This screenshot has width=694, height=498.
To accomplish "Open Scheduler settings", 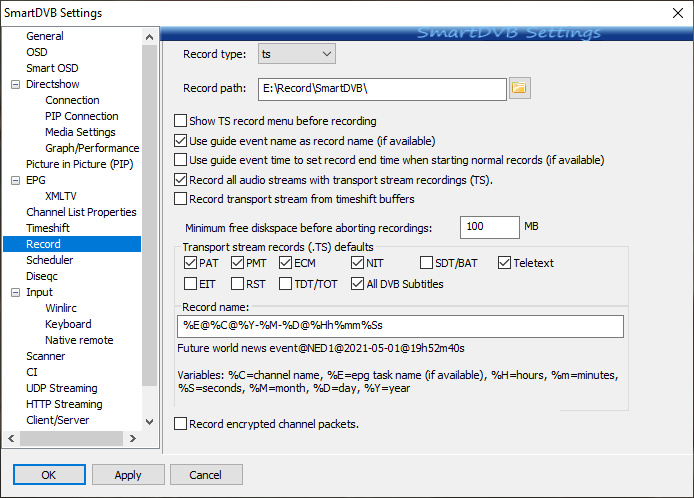I will pos(50,260).
